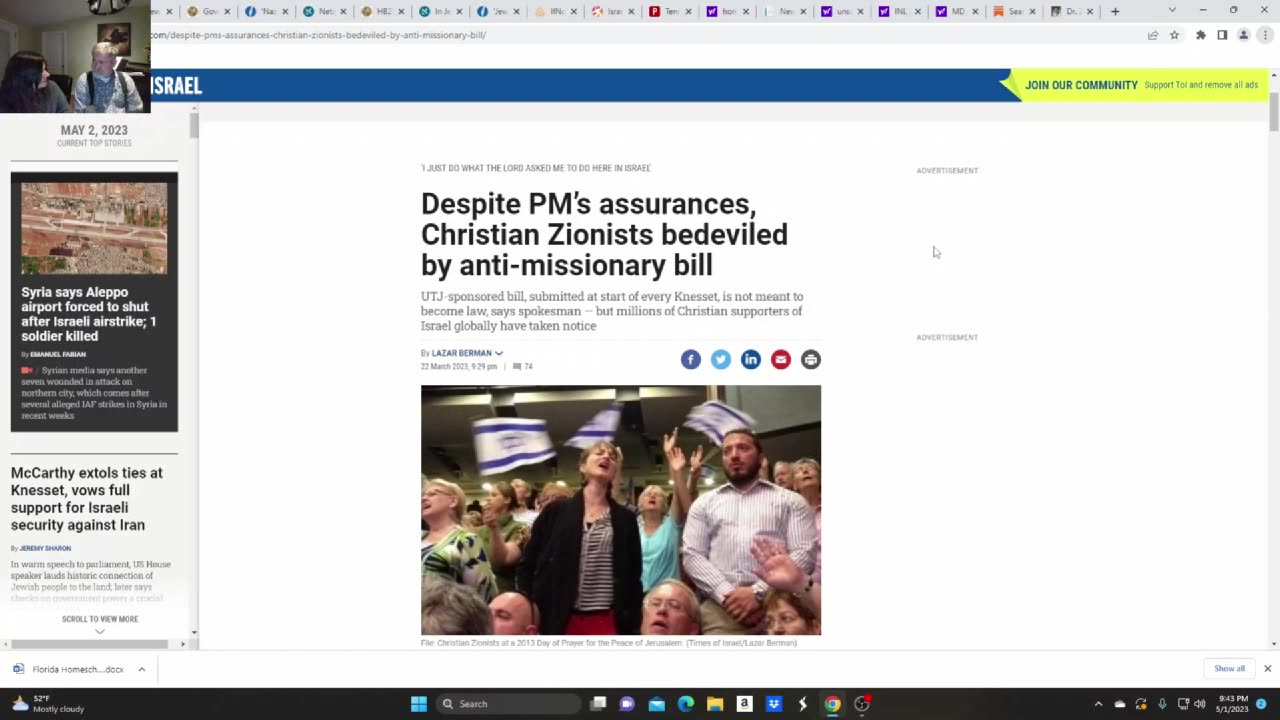Click the Christian Zionists article photo
1280x720 pixels.
pyautogui.click(x=621, y=510)
